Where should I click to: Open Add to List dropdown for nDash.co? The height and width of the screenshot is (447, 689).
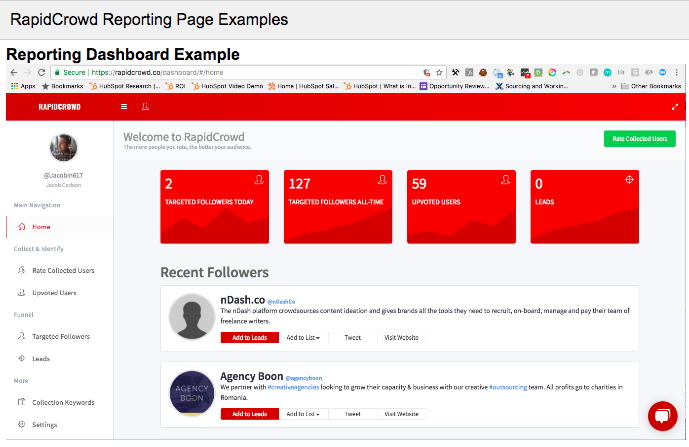coord(303,338)
